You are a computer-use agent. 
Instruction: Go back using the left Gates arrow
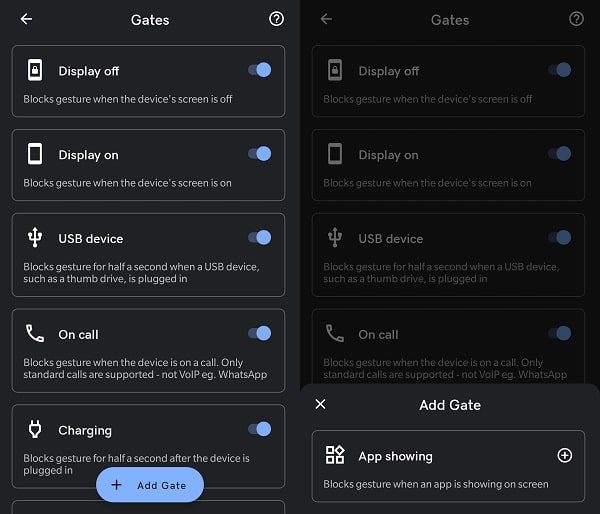pyautogui.click(x=26, y=19)
